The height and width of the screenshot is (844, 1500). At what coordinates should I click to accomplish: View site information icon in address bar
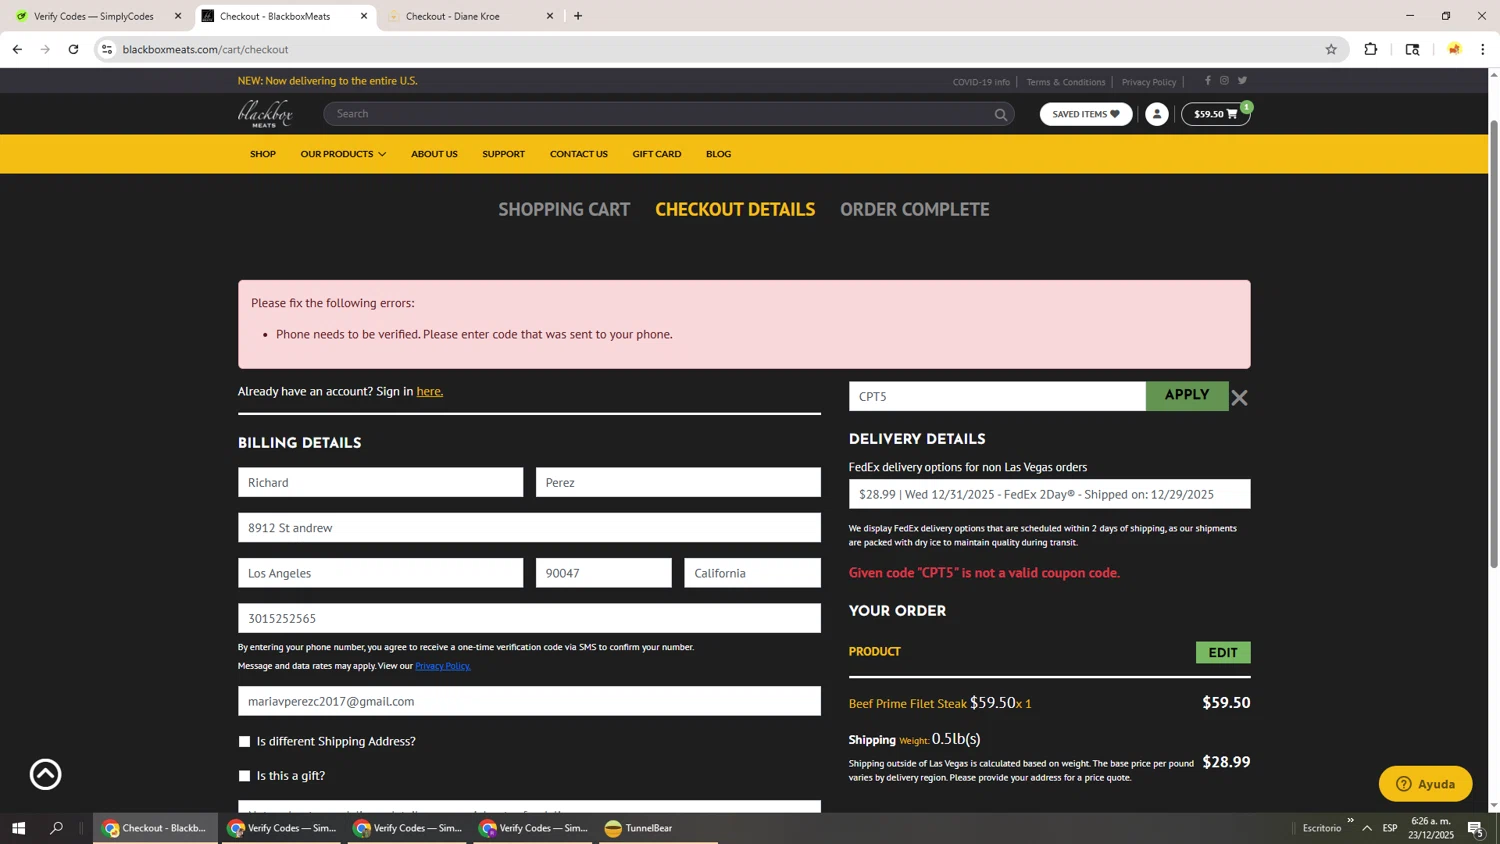coord(107,49)
